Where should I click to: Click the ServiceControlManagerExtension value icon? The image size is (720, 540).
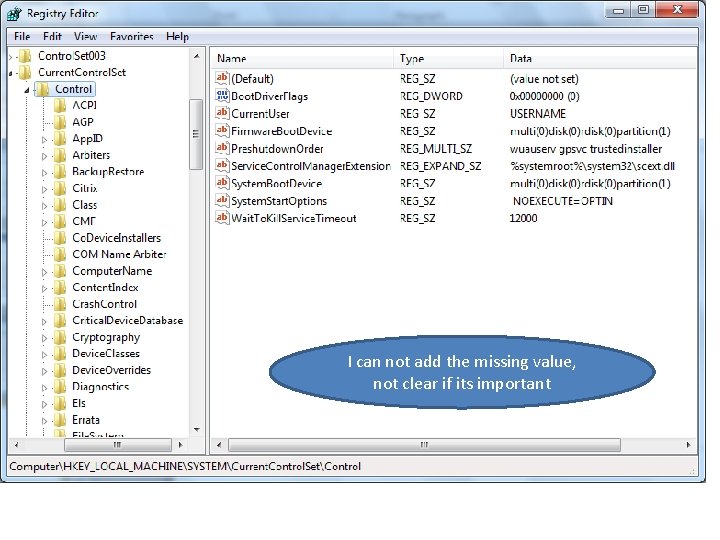tap(222, 165)
